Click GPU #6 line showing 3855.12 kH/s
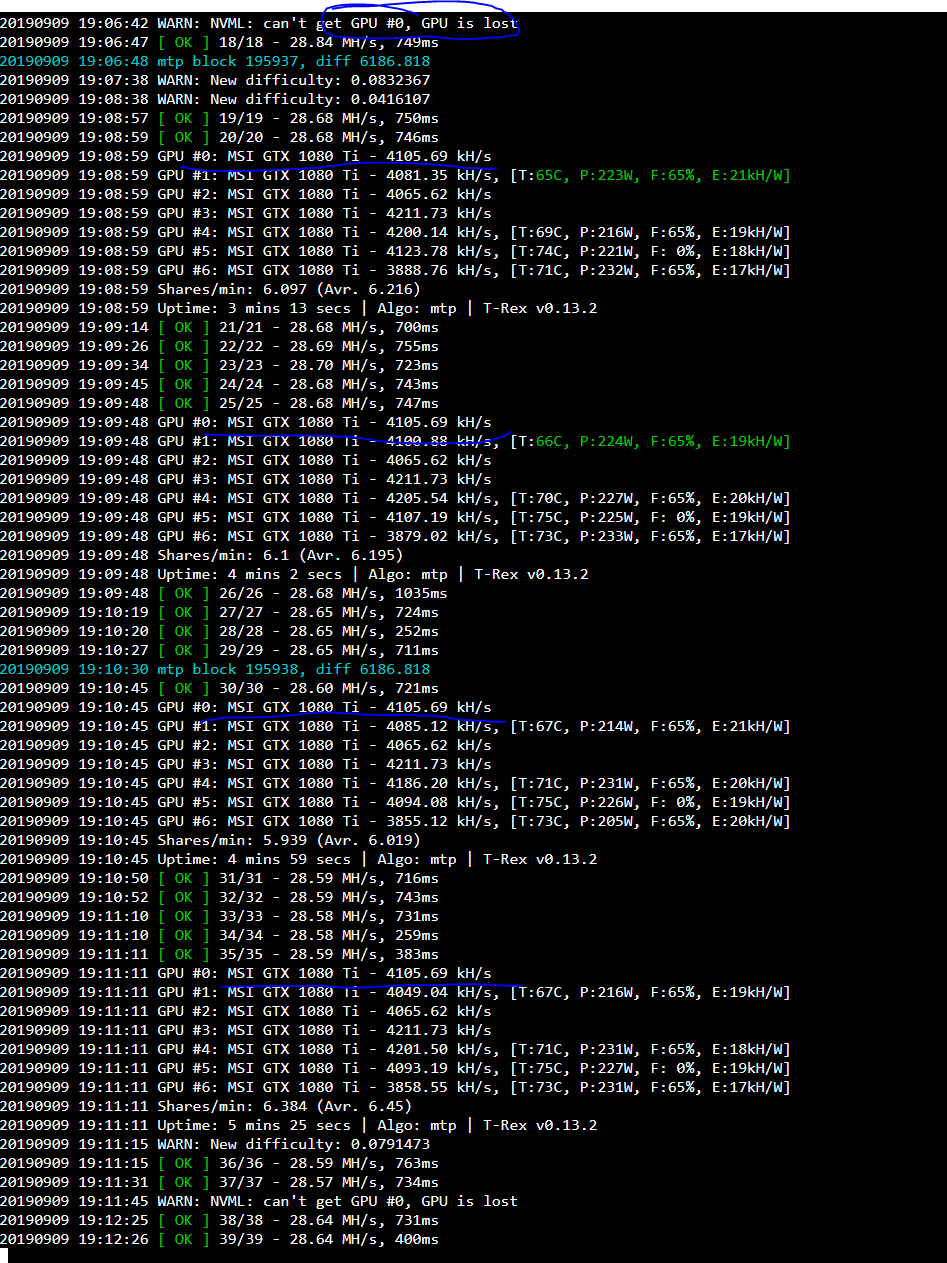Image resolution: width=947 pixels, height=1263 pixels. [395, 821]
